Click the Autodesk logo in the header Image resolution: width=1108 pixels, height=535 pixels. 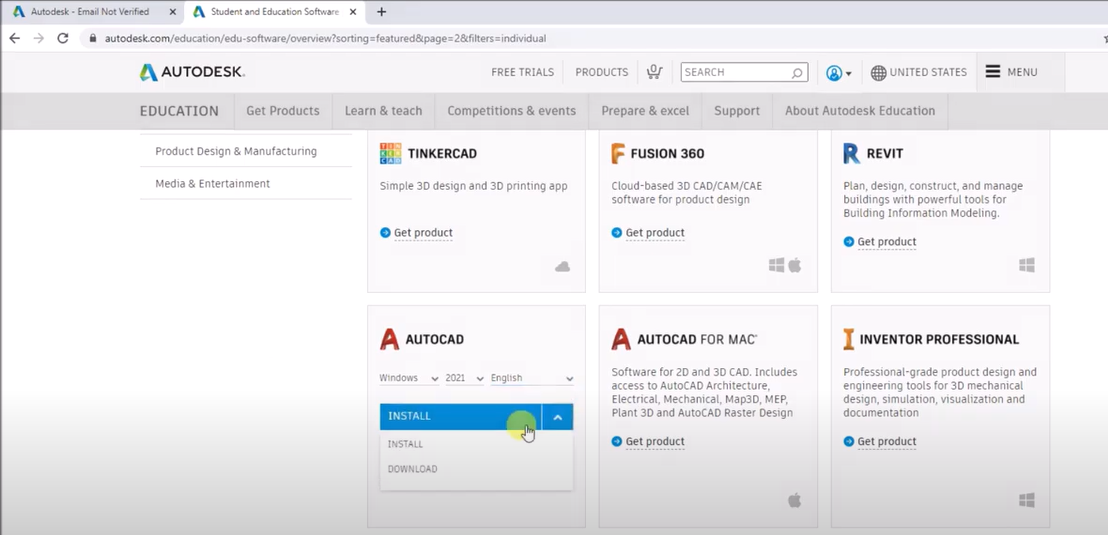pyautogui.click(x=192, y=72)
